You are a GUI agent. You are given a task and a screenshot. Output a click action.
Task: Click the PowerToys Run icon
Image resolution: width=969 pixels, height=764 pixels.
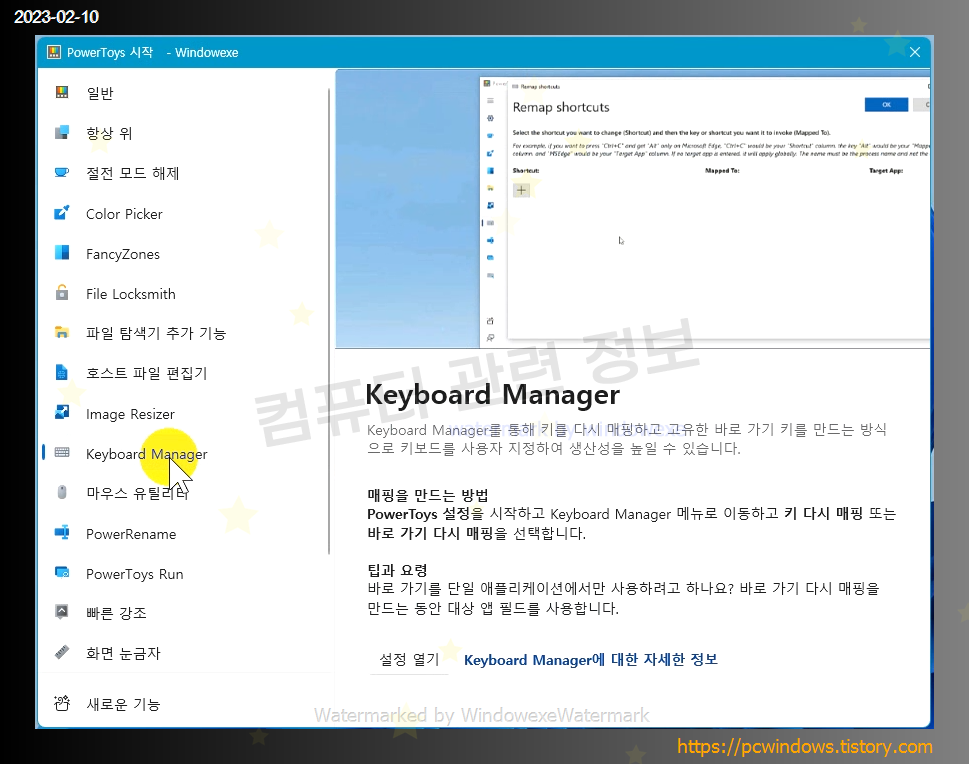62,572
